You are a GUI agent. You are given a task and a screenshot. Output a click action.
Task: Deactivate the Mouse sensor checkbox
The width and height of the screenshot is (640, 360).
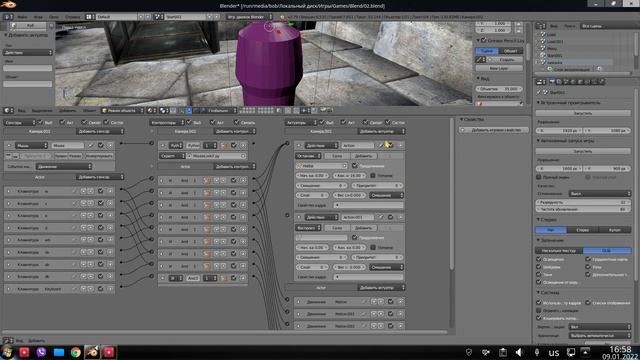pyautogui.click(x=100, y=145)
